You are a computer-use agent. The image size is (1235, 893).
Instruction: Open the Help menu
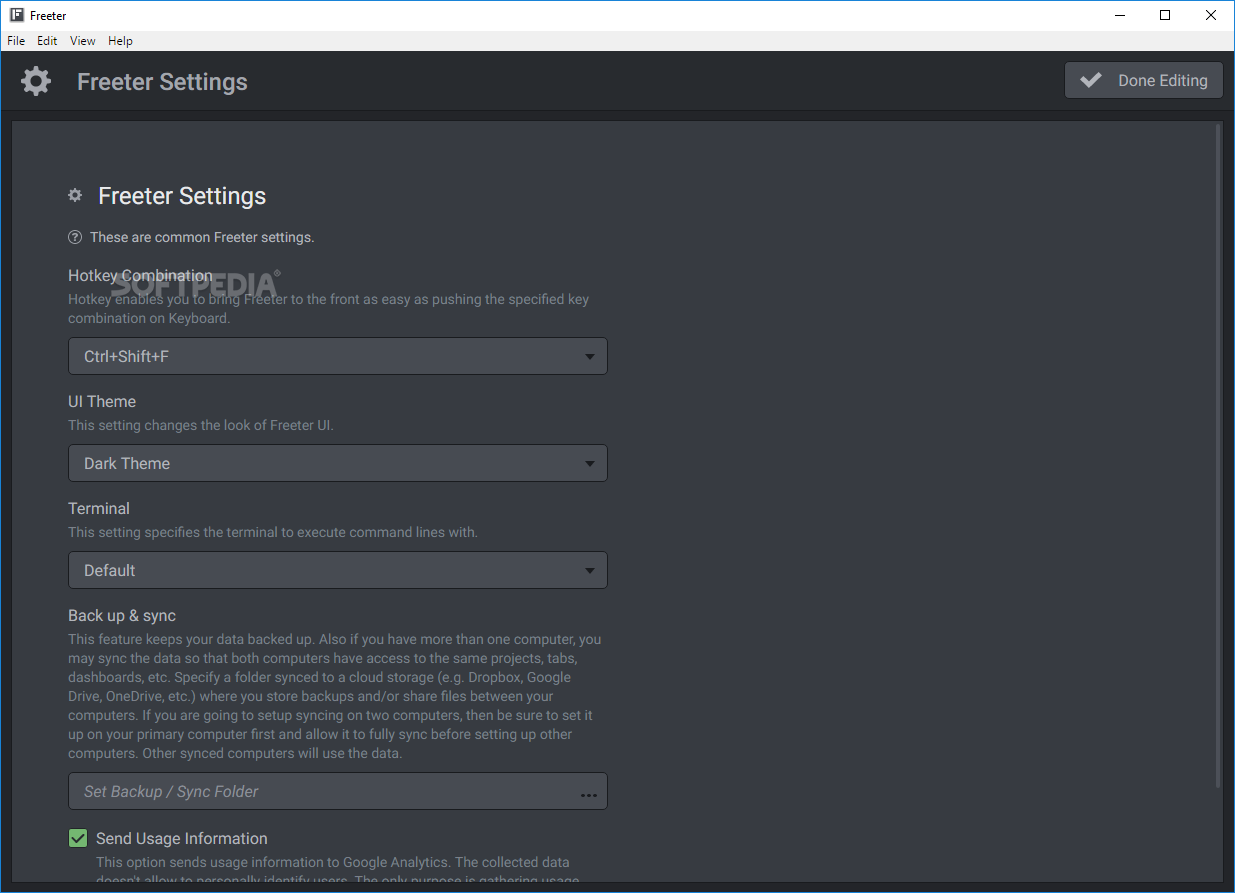(120, 41)
